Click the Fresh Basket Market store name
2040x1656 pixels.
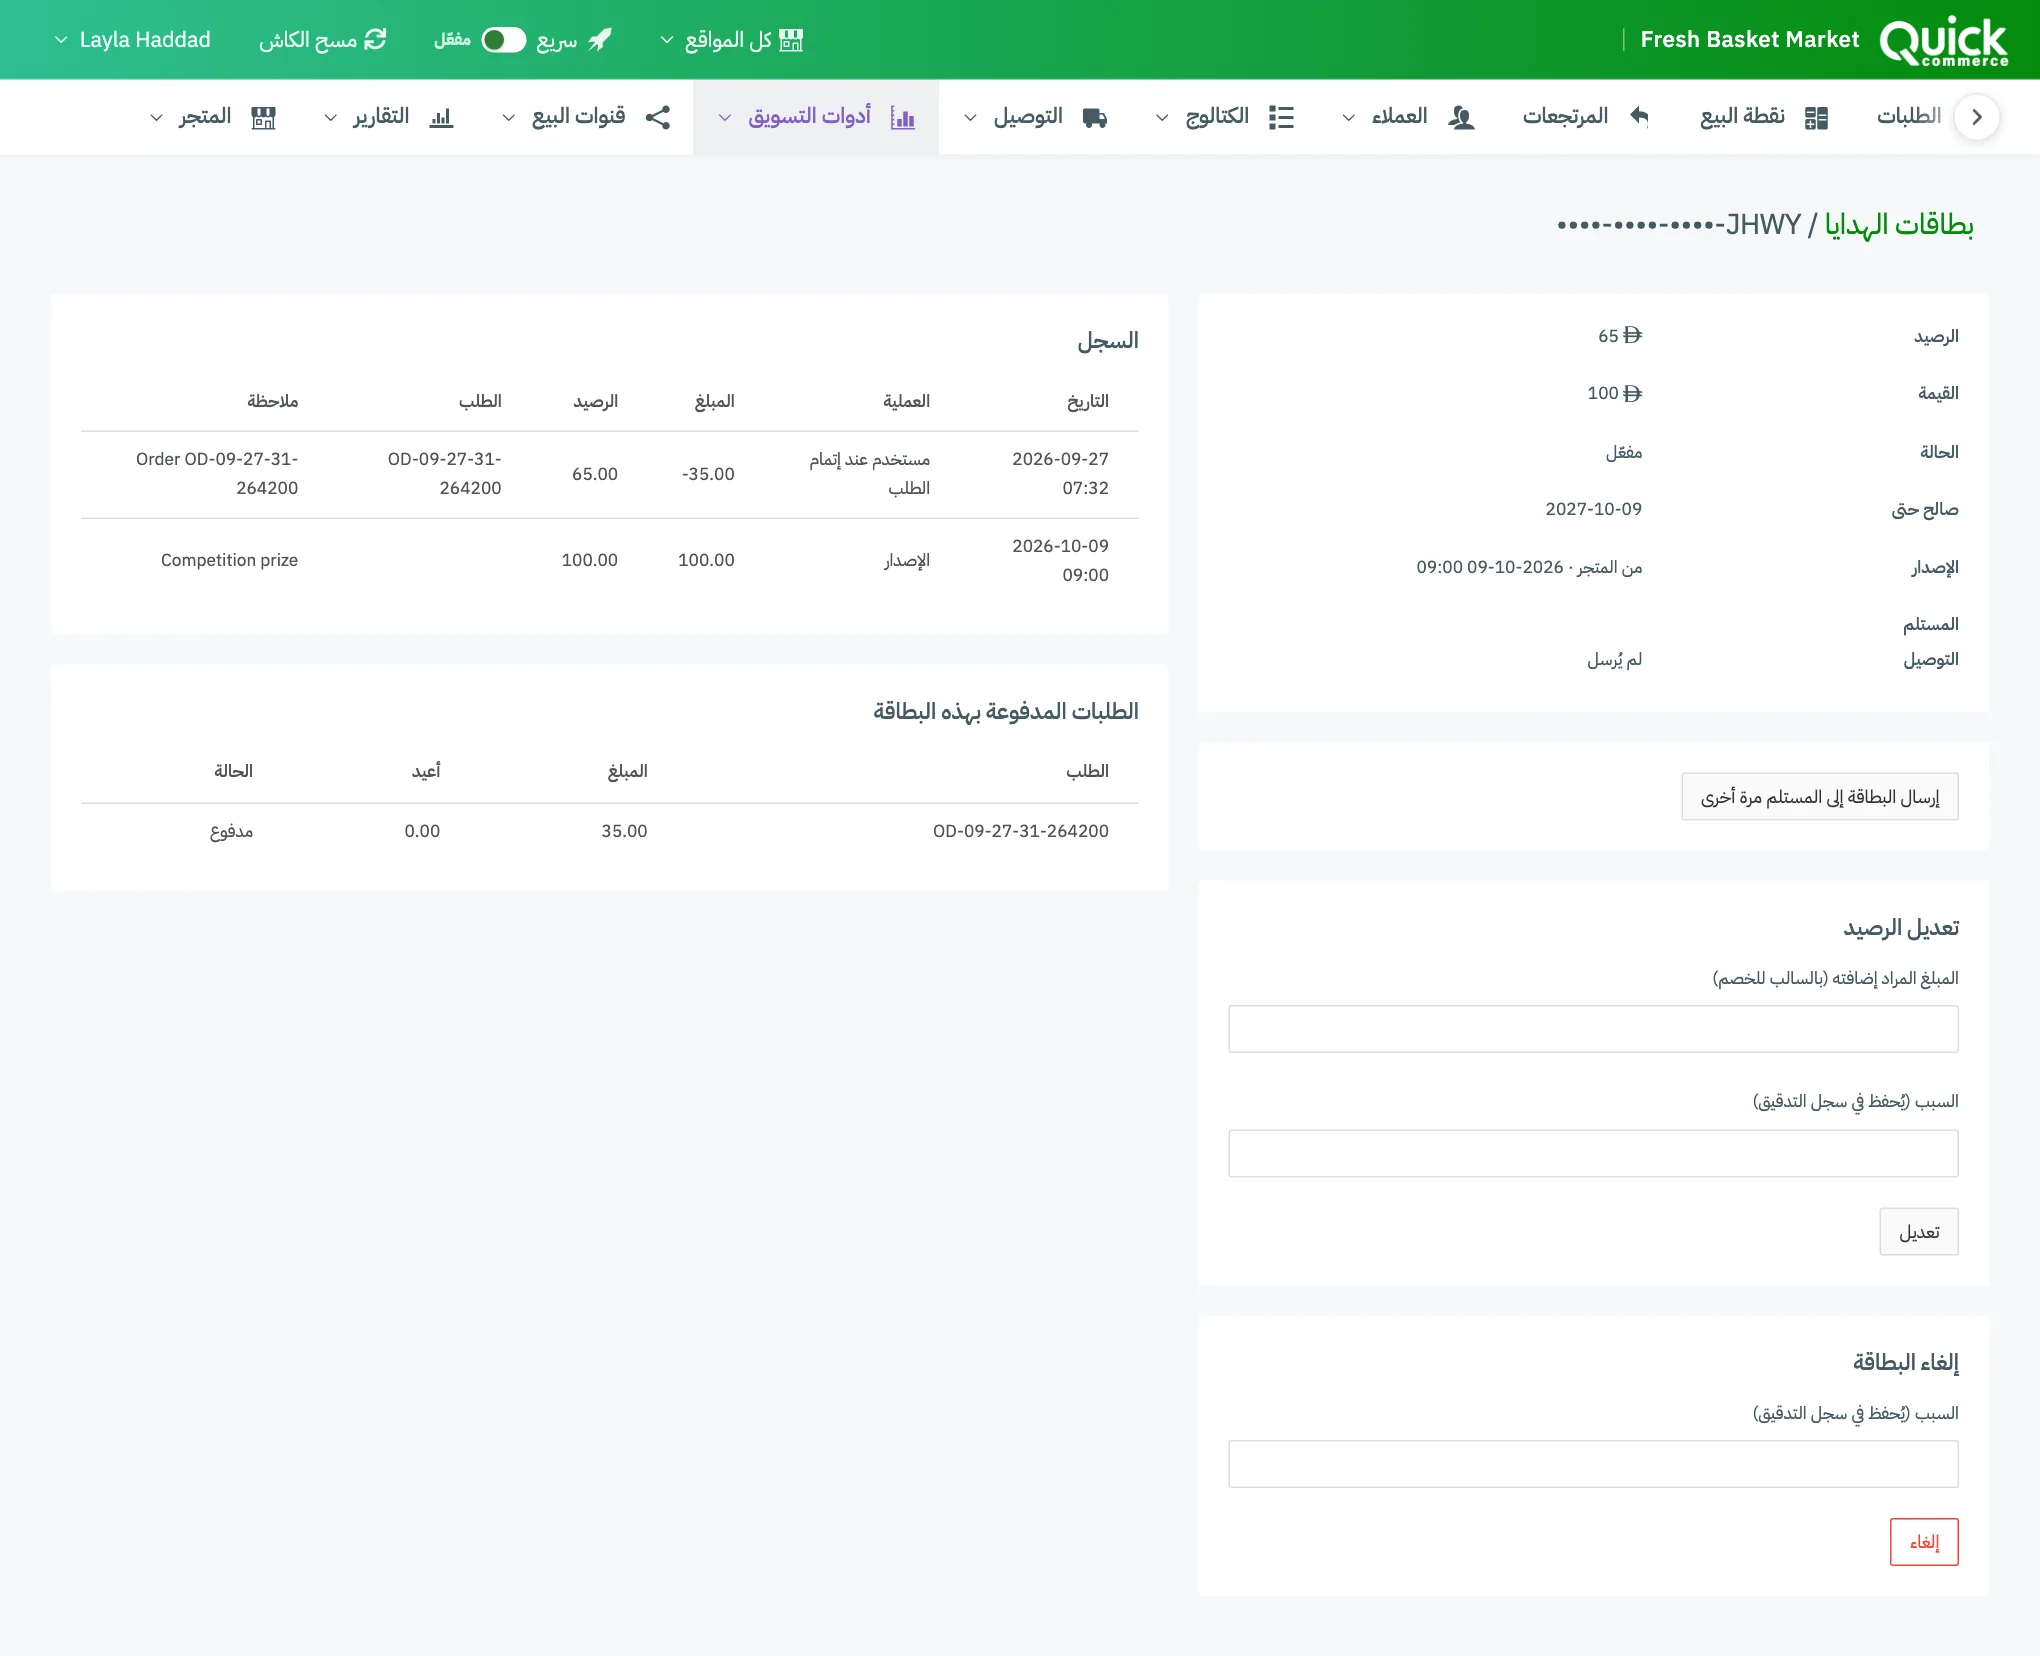(x=1749, y=40)
